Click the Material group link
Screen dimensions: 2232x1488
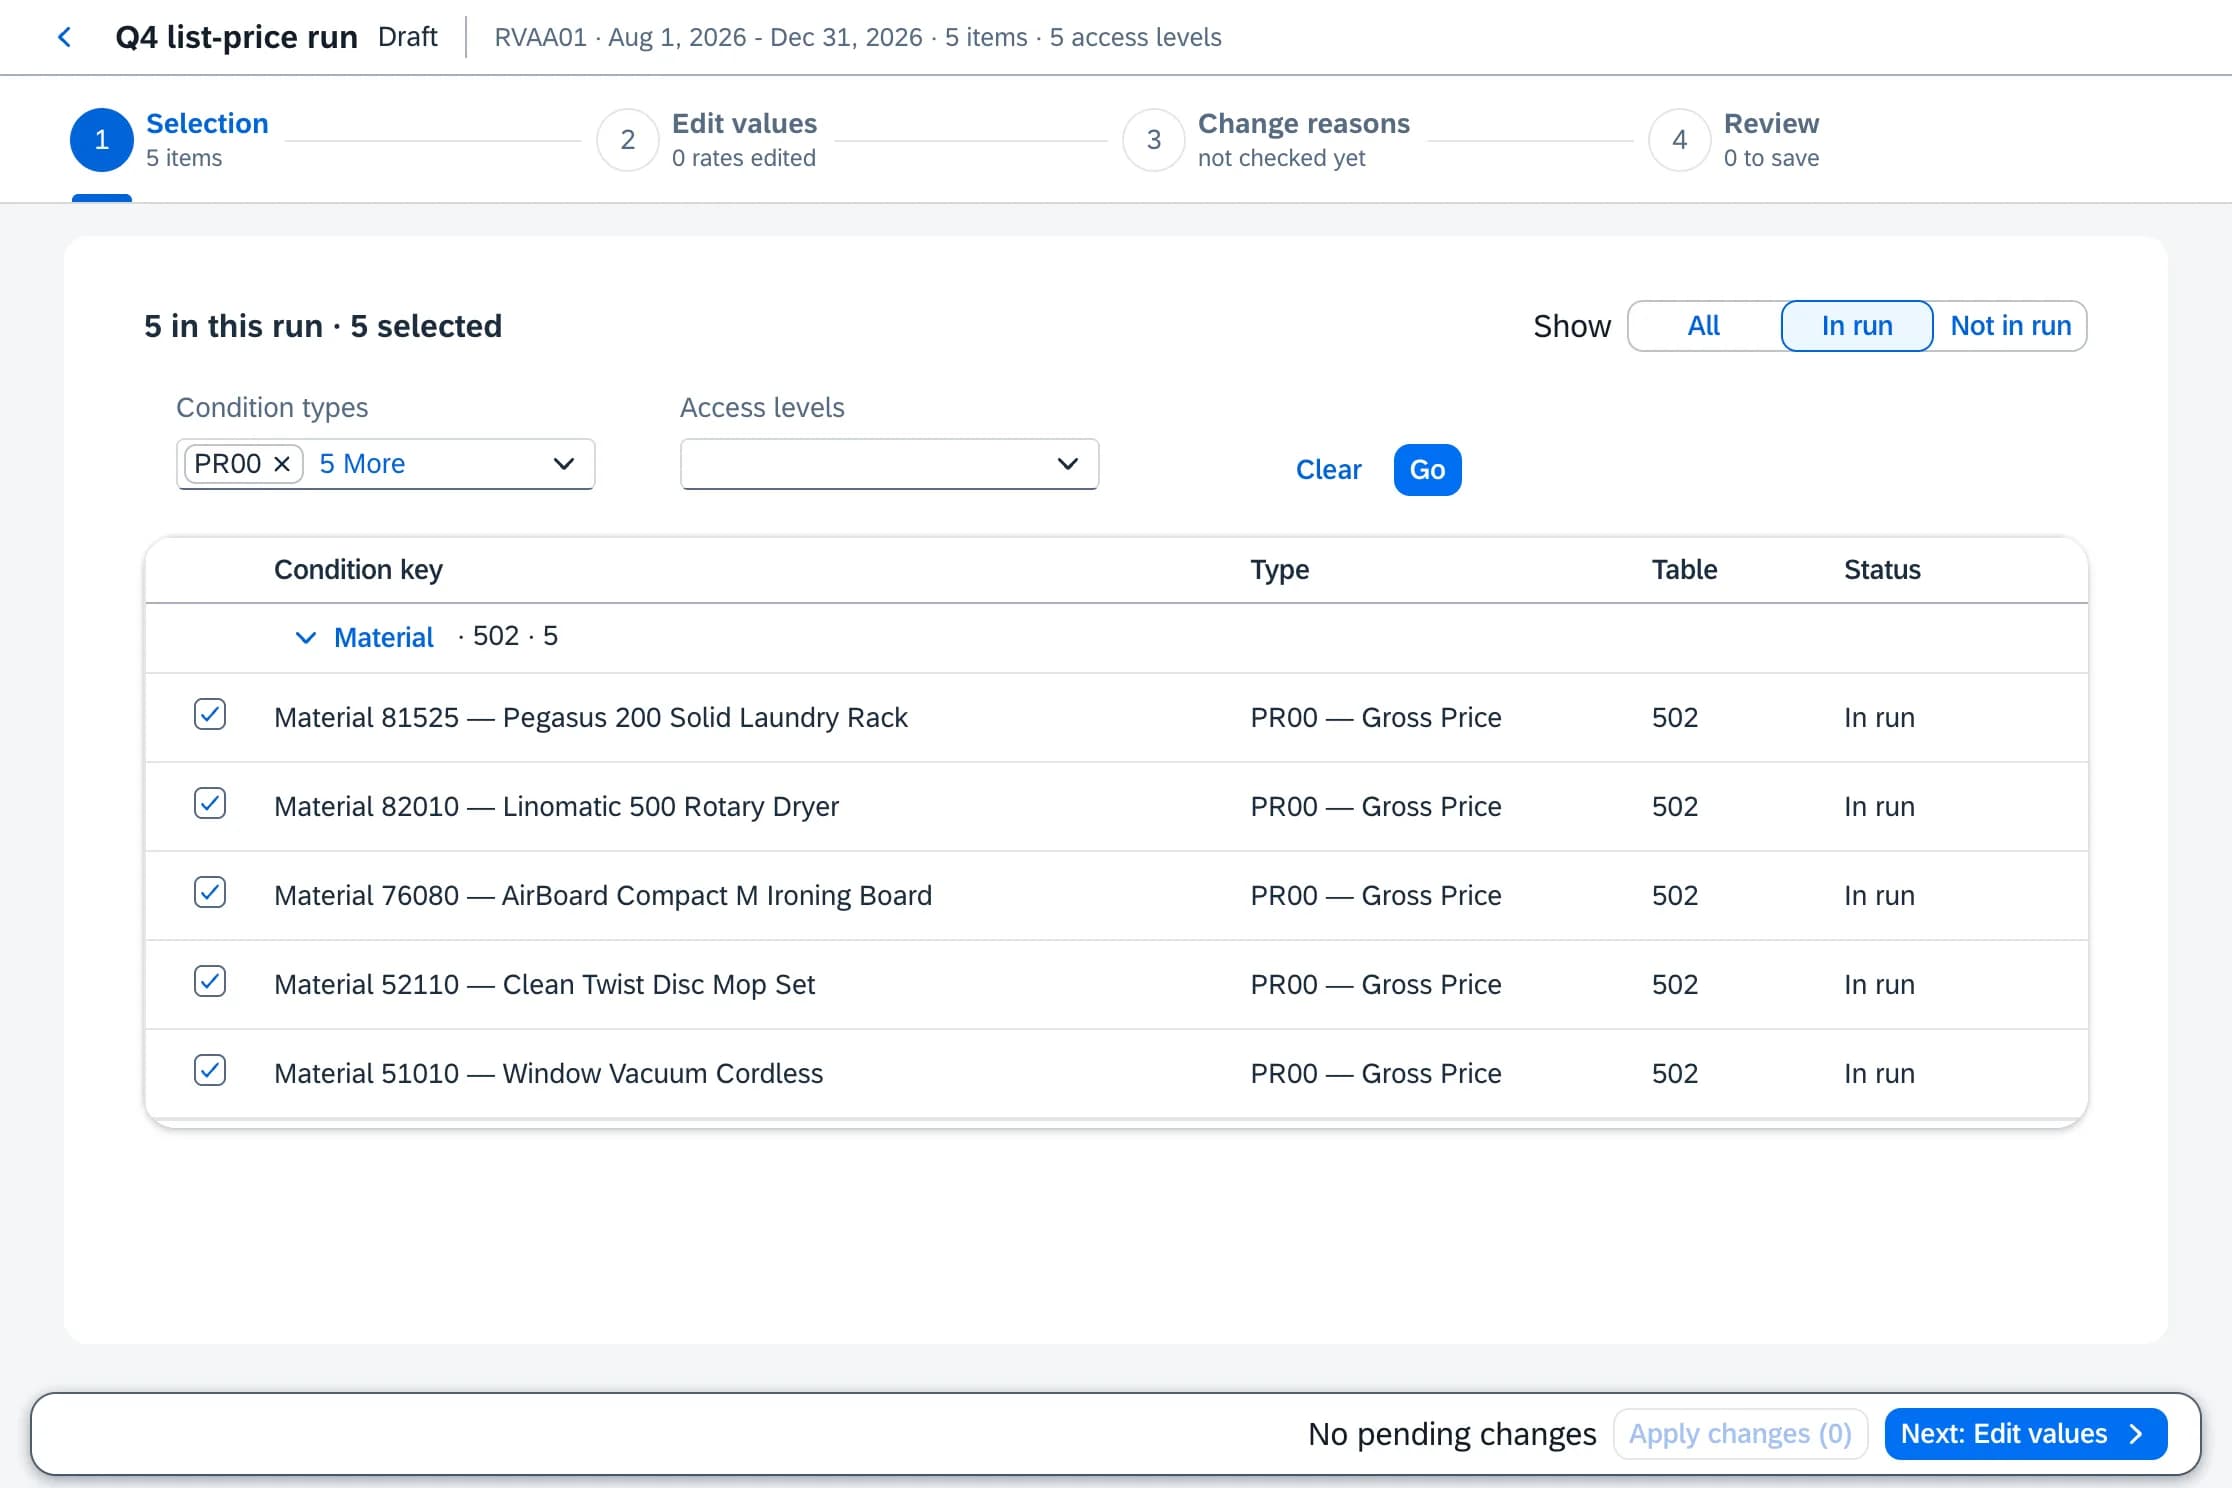tap(384, 637)
